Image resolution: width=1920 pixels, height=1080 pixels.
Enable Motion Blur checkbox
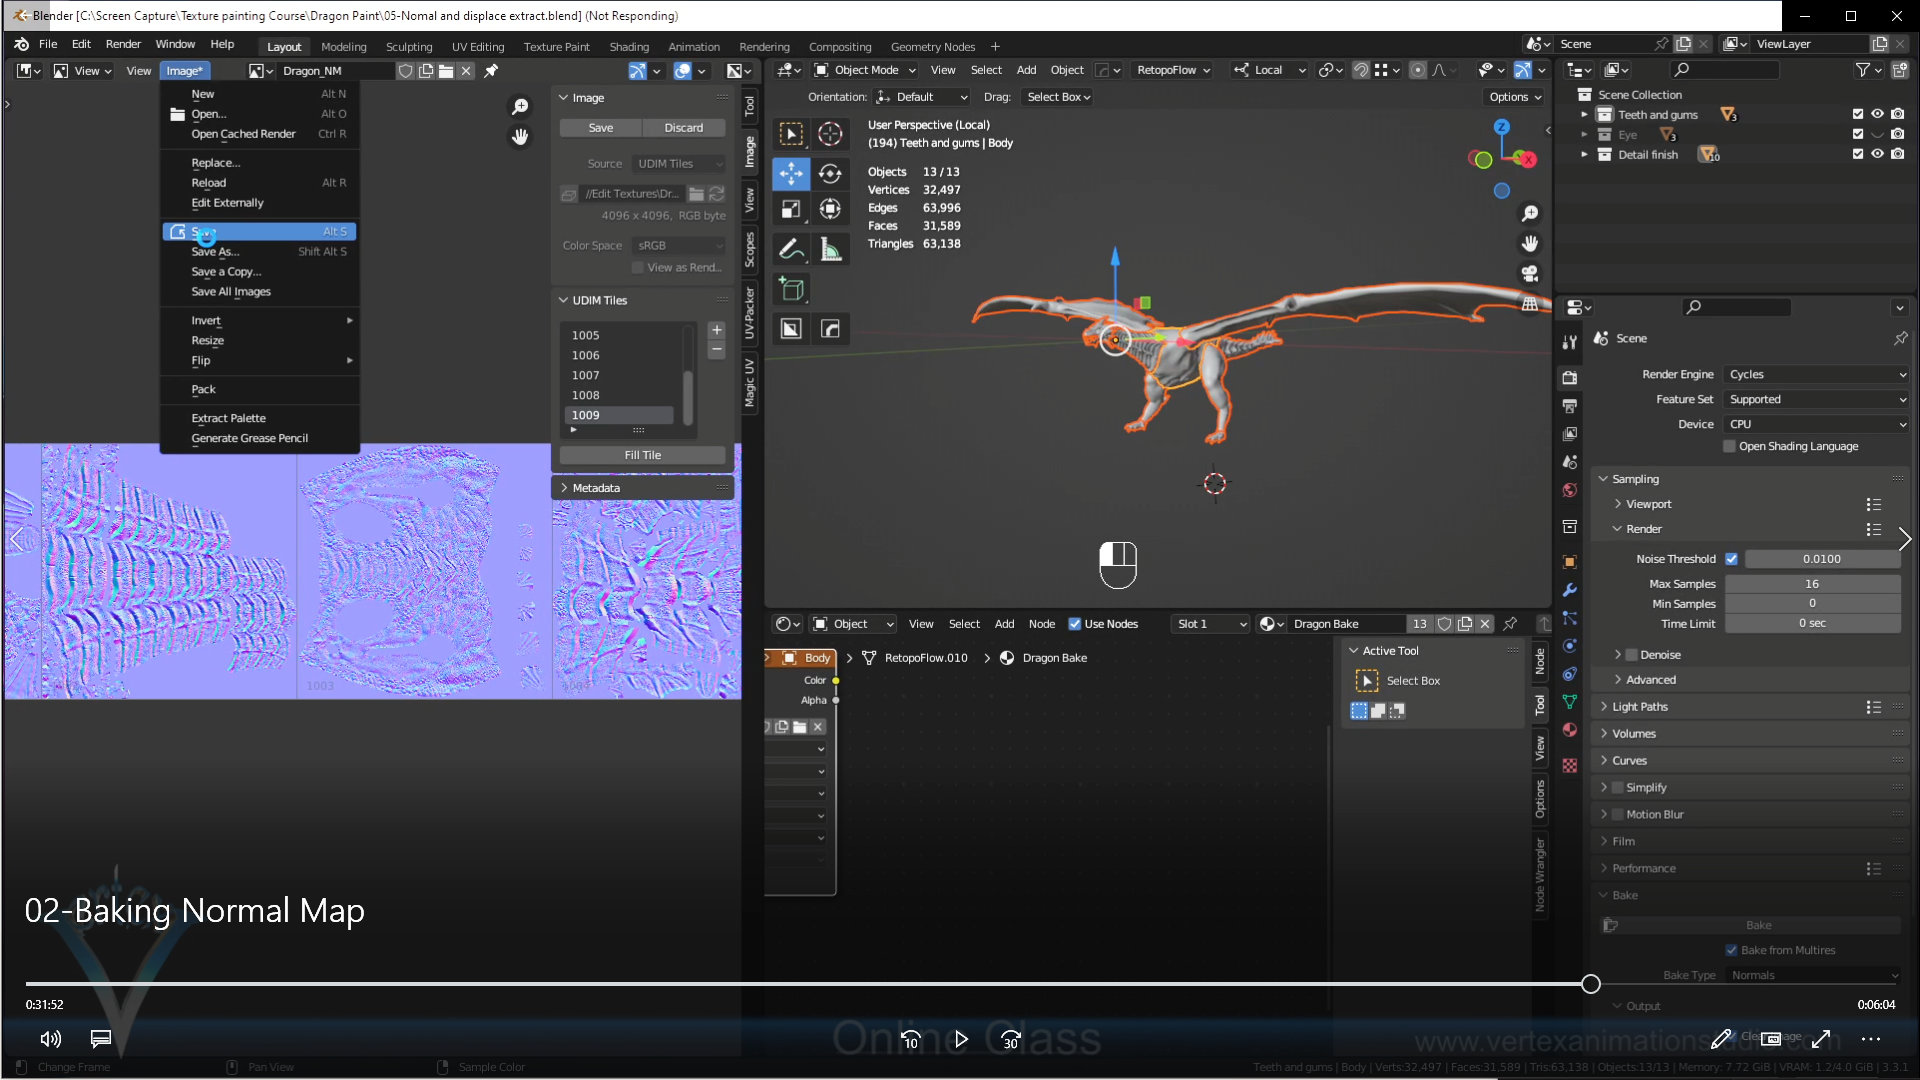pos(1618,815)
